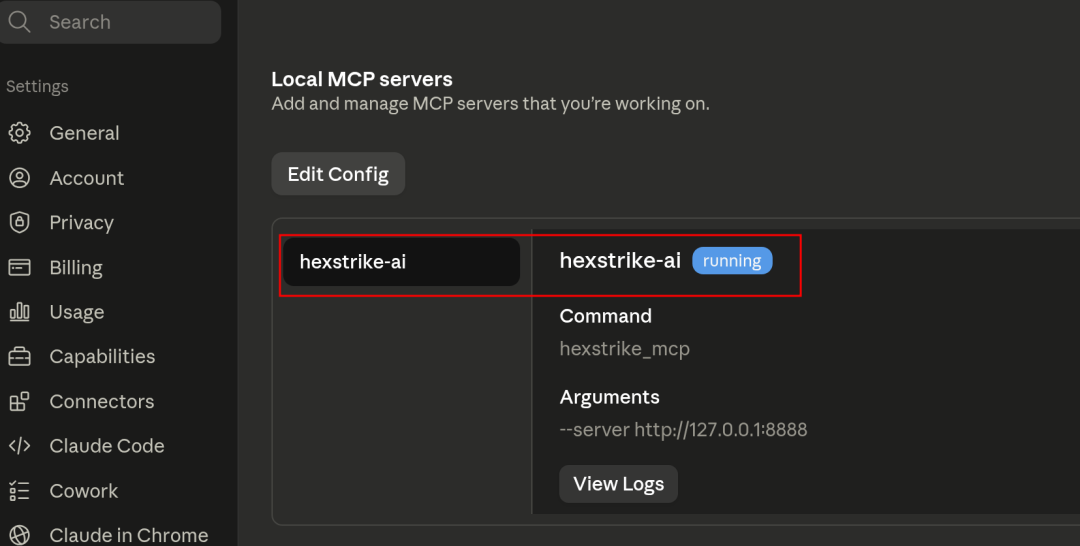Viewport: 1080px width, 546px height.
Task: Click the General gear icon
Action: click(19, 133)
